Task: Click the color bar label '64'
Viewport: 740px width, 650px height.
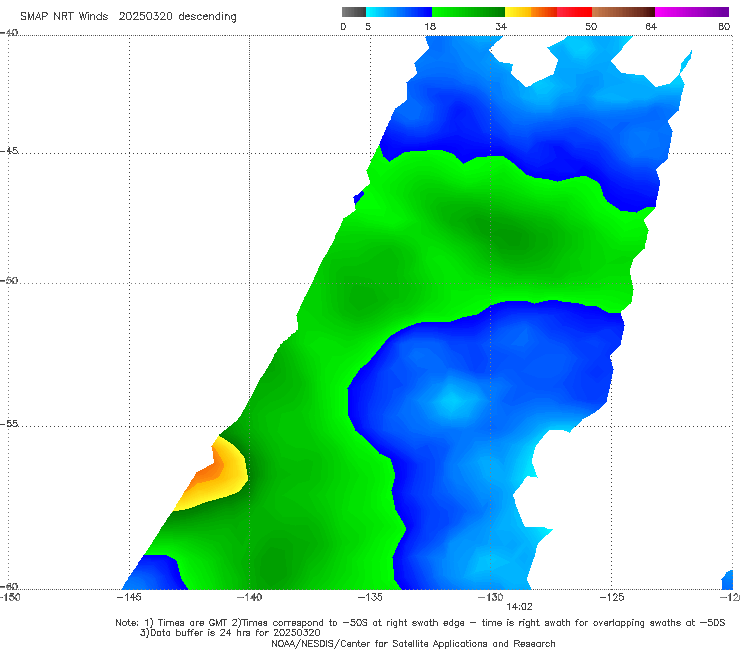Action: coord(651,26)
